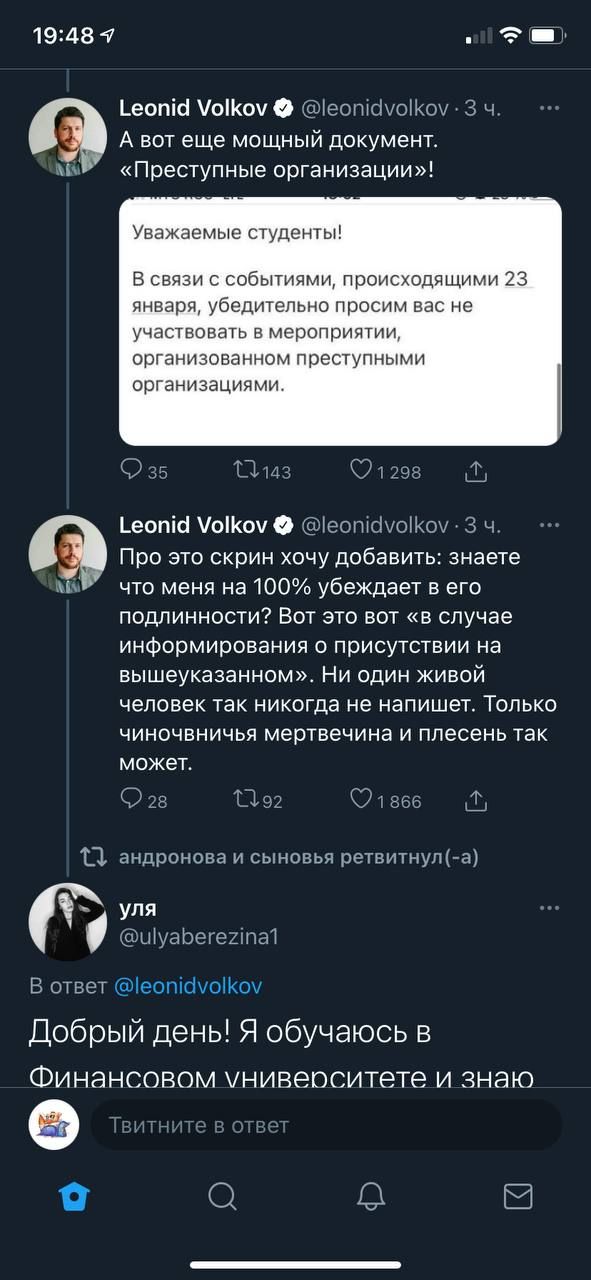
Task: Open more options on first Volkov tweet
Action: tap(549, 106)
